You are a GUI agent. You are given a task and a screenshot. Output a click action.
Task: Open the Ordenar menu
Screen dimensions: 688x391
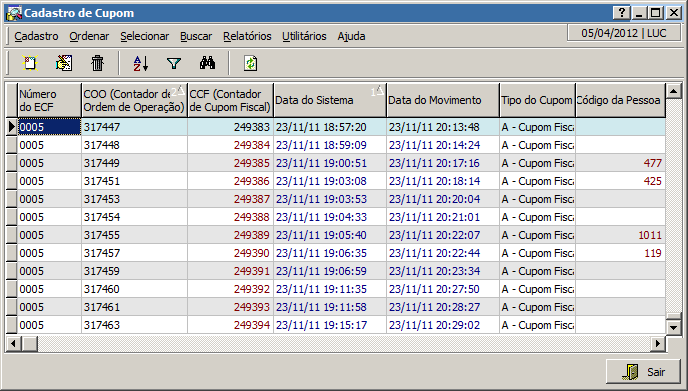(x=89, y=36)
